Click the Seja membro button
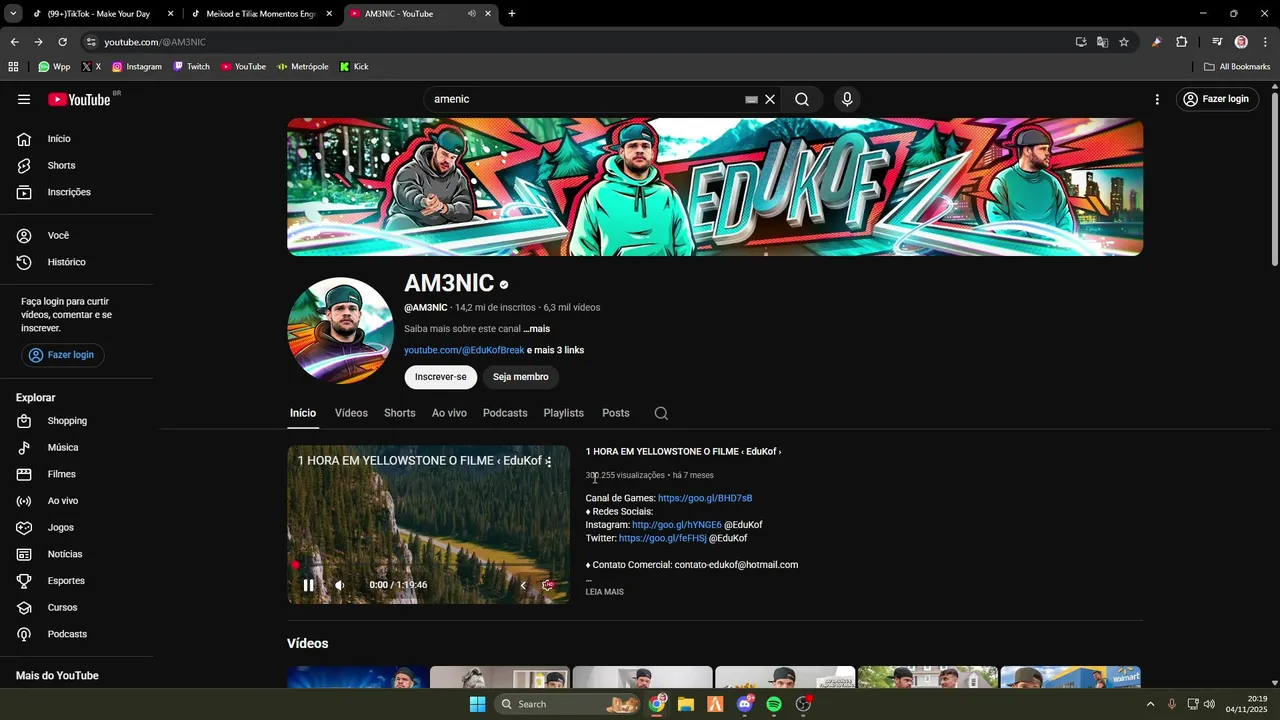Viewport: 1280px width, 720px height. click(x=520, y=377)
